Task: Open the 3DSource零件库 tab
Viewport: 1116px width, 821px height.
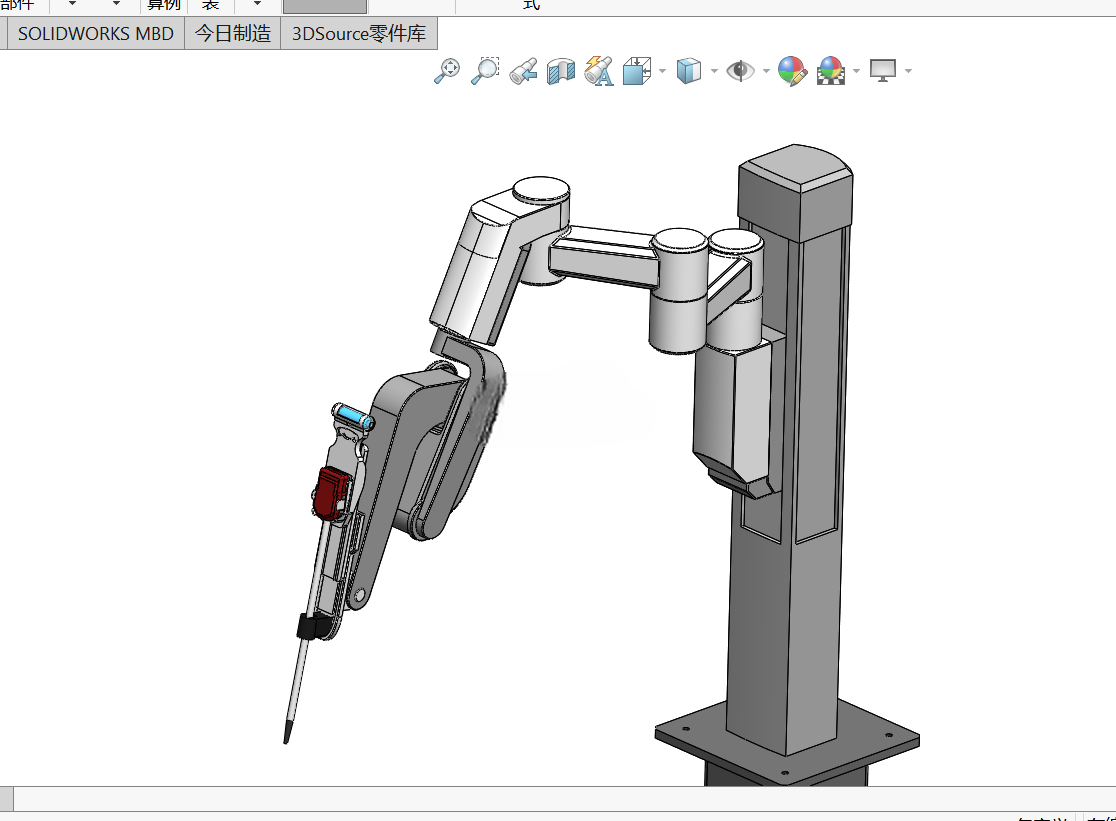Action: tap(359, 33)
